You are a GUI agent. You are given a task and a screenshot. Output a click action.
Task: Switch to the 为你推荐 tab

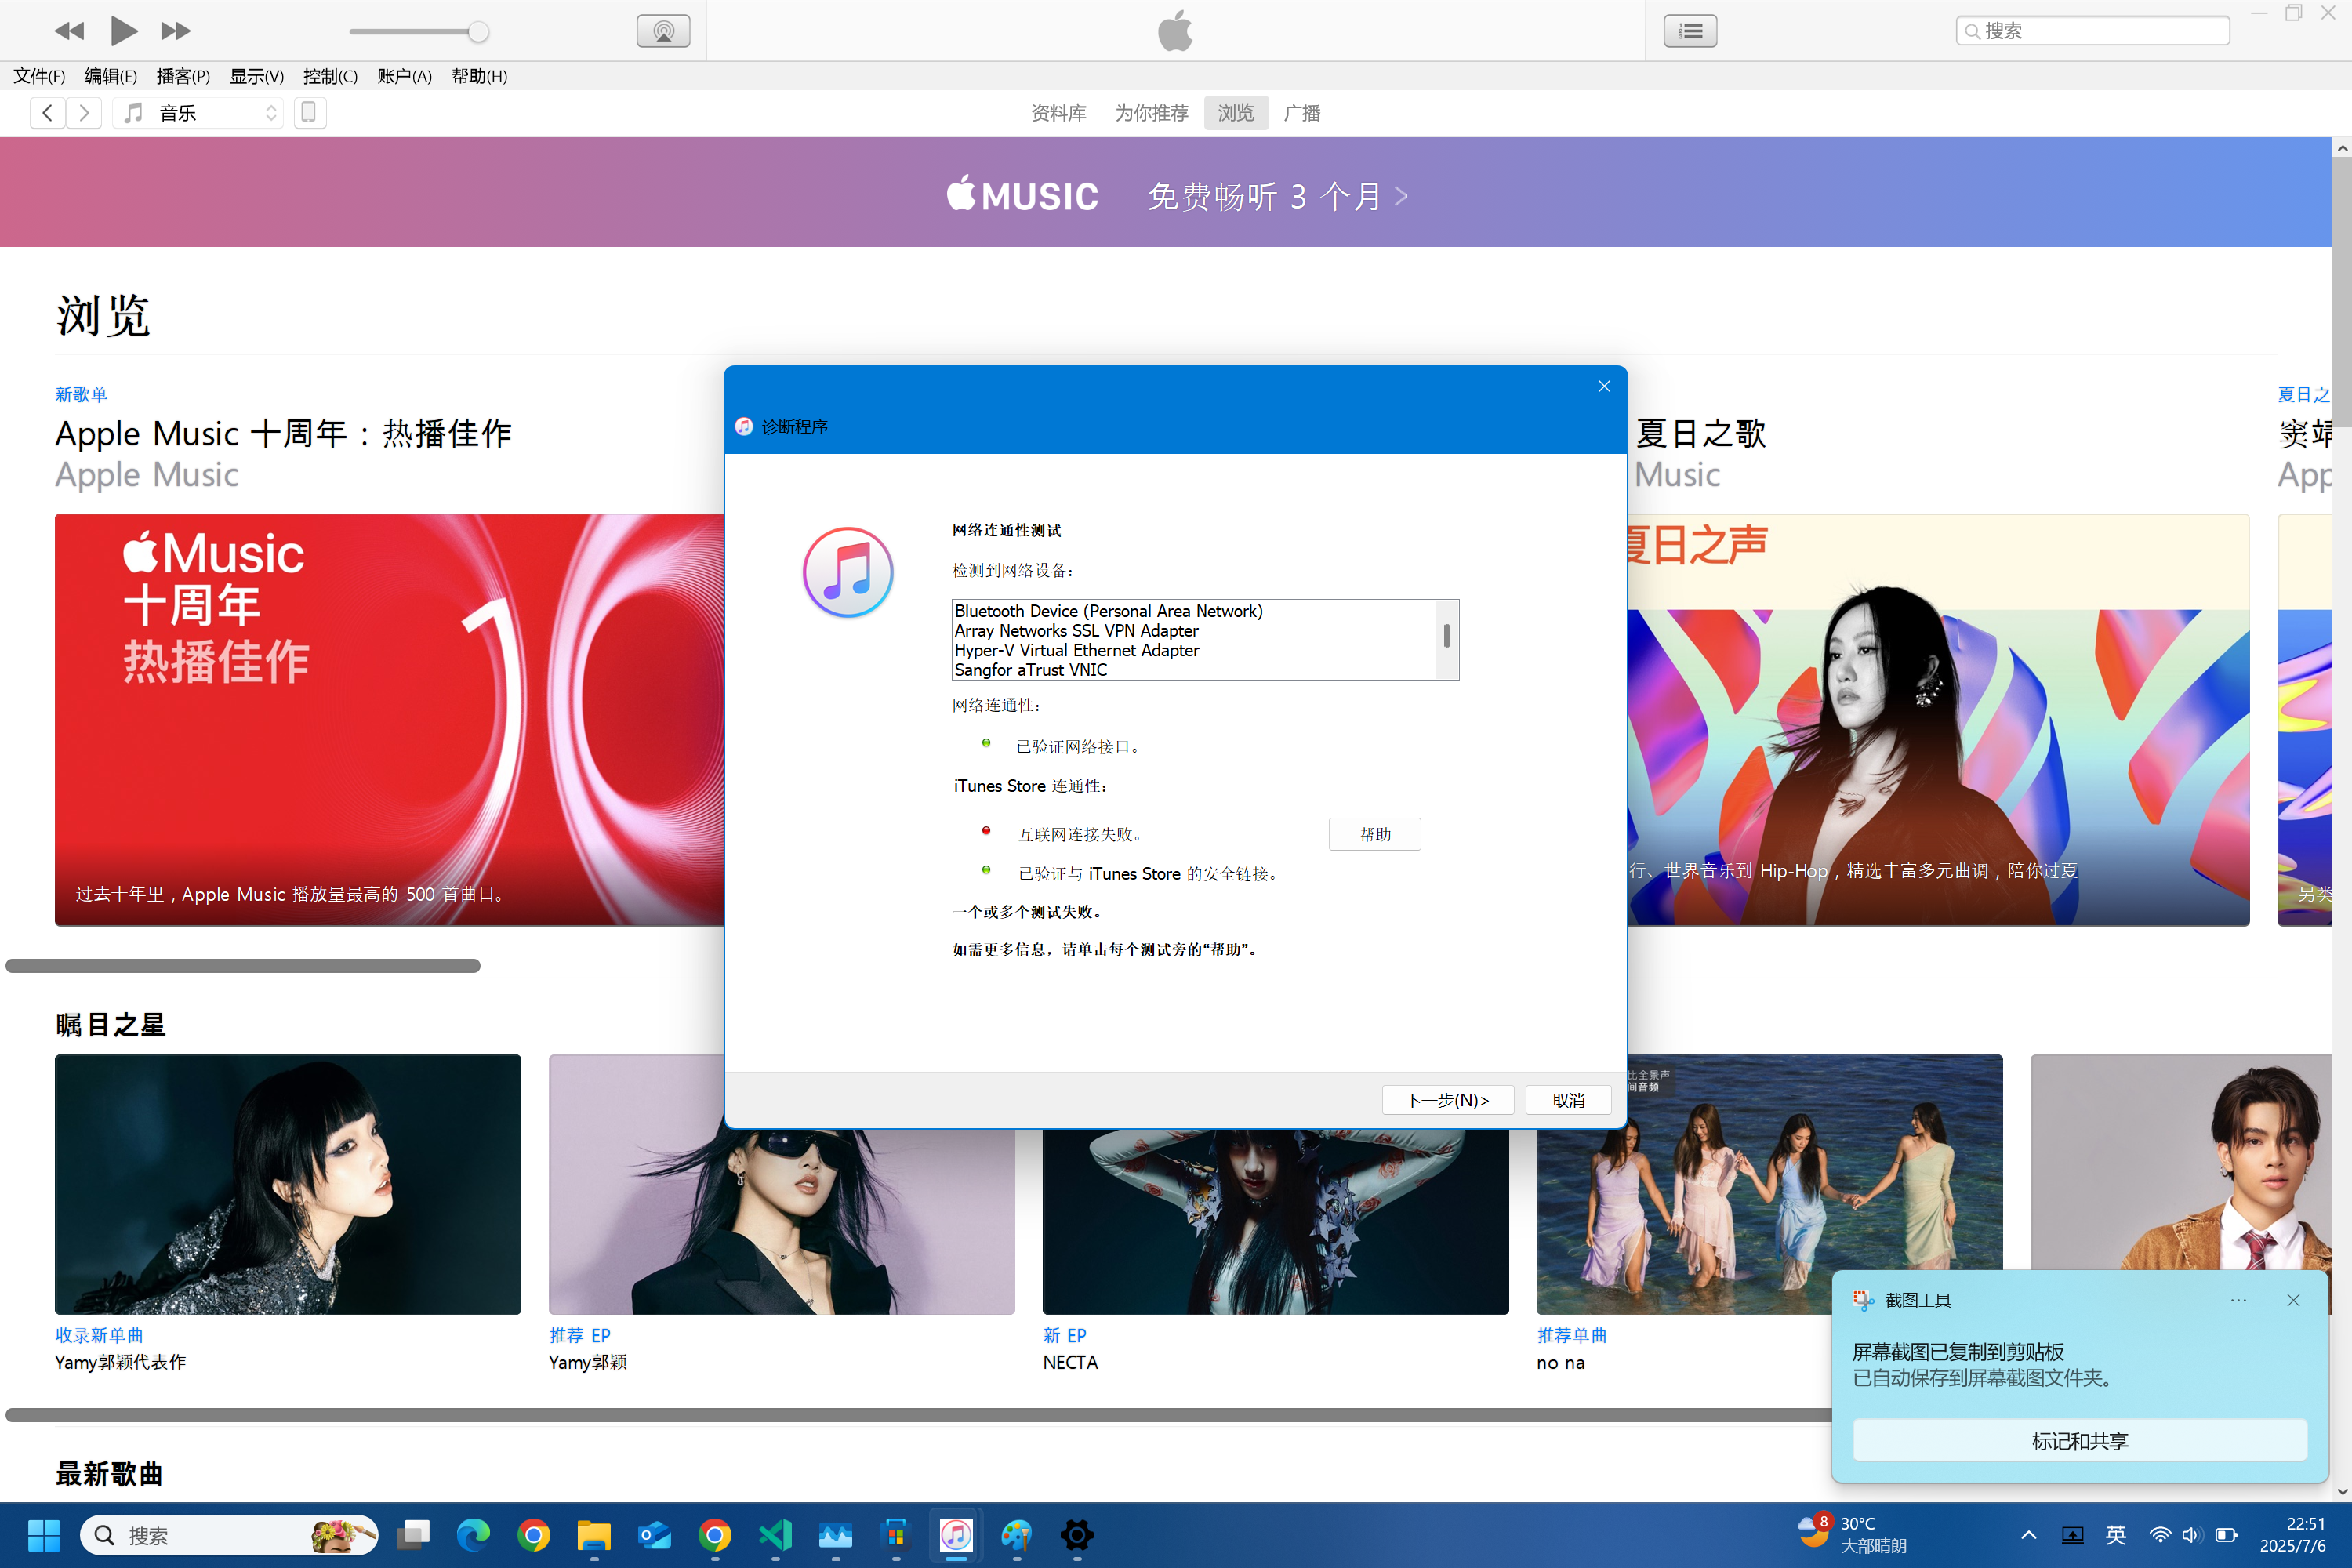click(1151, 113)
